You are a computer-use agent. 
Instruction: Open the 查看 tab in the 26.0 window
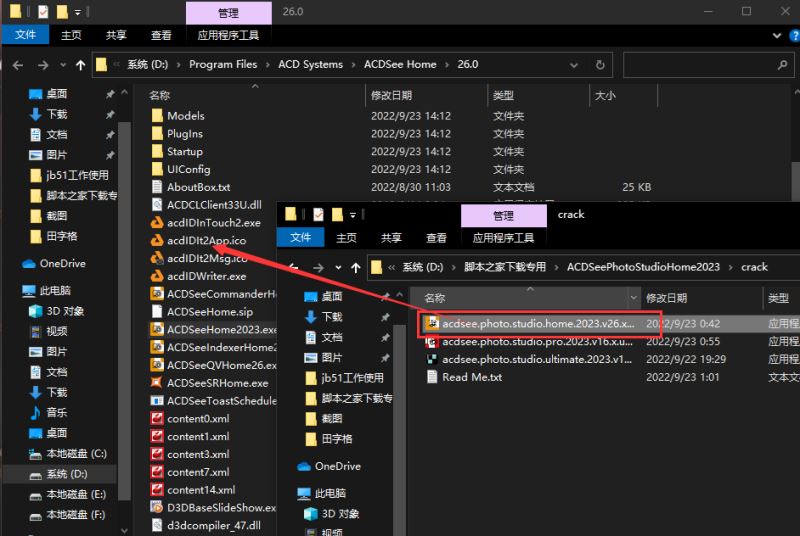(x=161, y=35)
